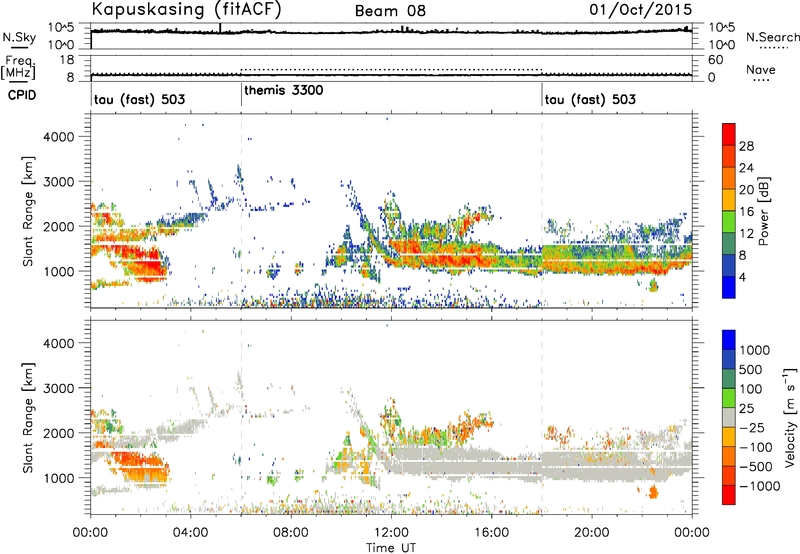
Task: Click the plot title "Kapuskasing (fitACF)"
Action: [x=186, y=9]
